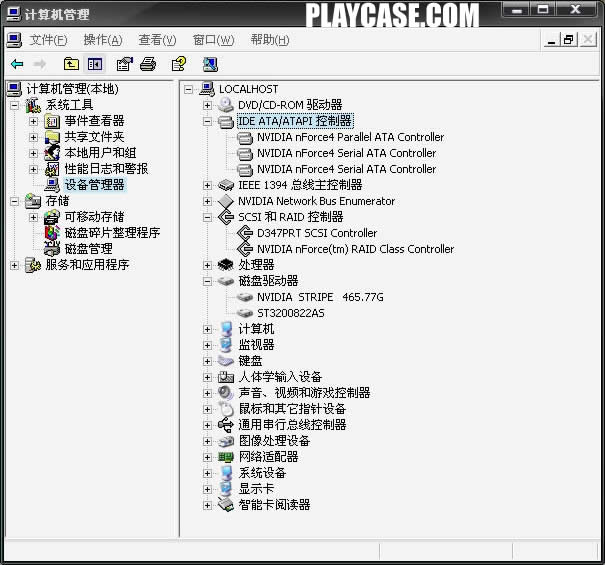Open the 文件(F) menu
This screenshot has width=605, height=565.
(x=49, y=40)
